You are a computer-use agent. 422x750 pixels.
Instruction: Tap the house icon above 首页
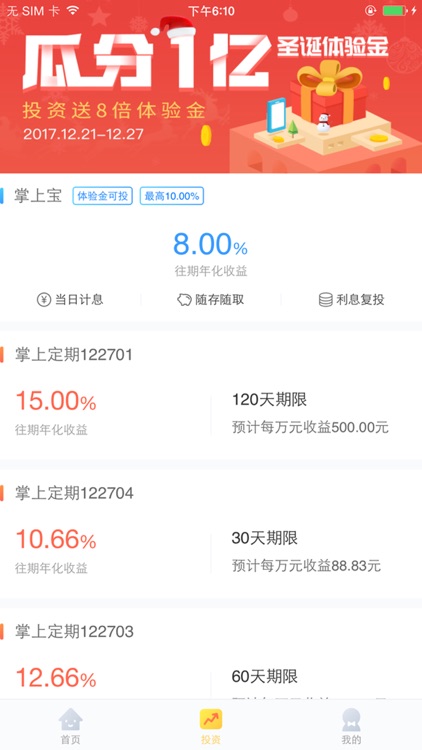[x=70, y=719]
